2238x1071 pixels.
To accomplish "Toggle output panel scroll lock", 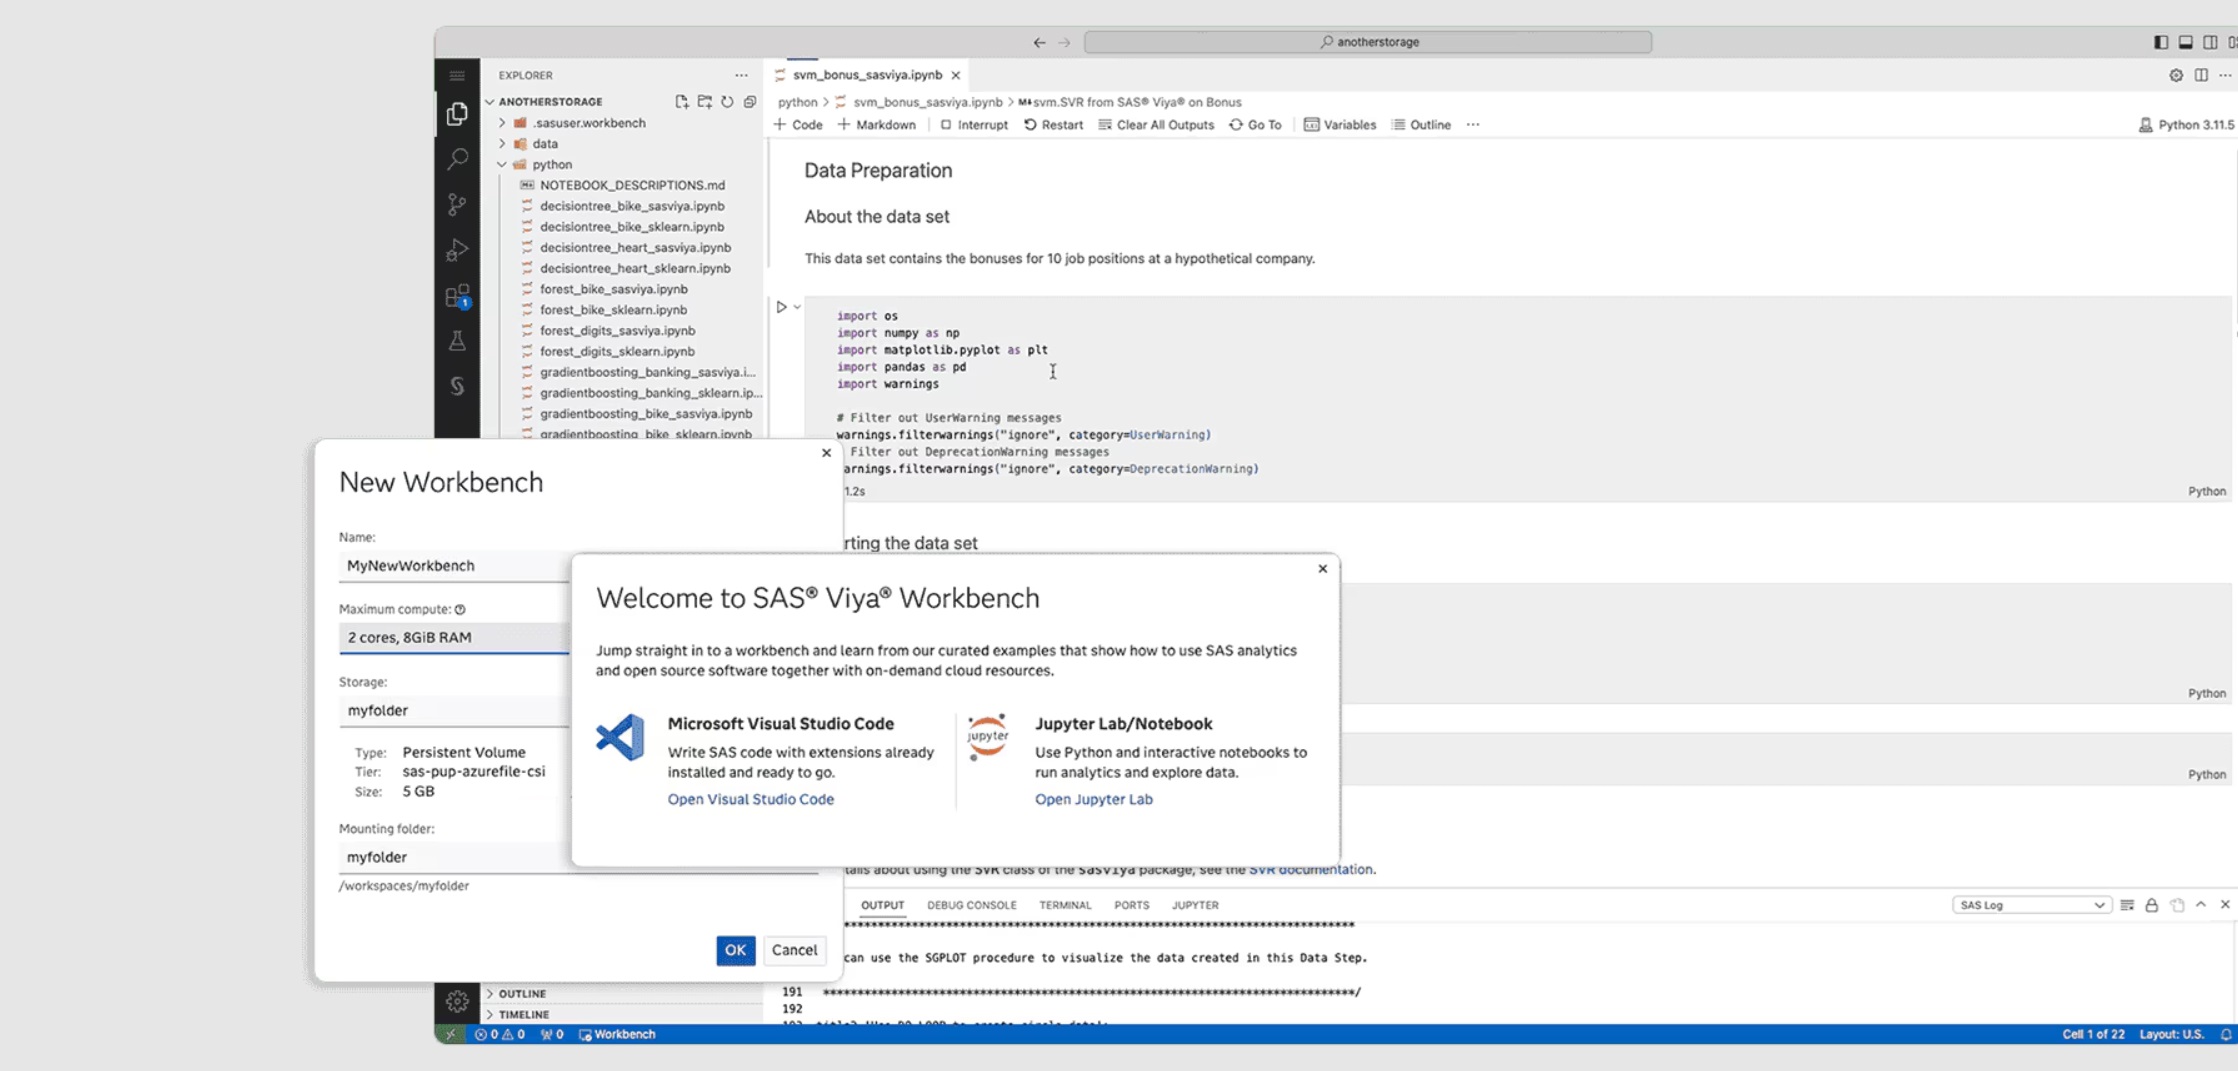I will coord(2151,905).
